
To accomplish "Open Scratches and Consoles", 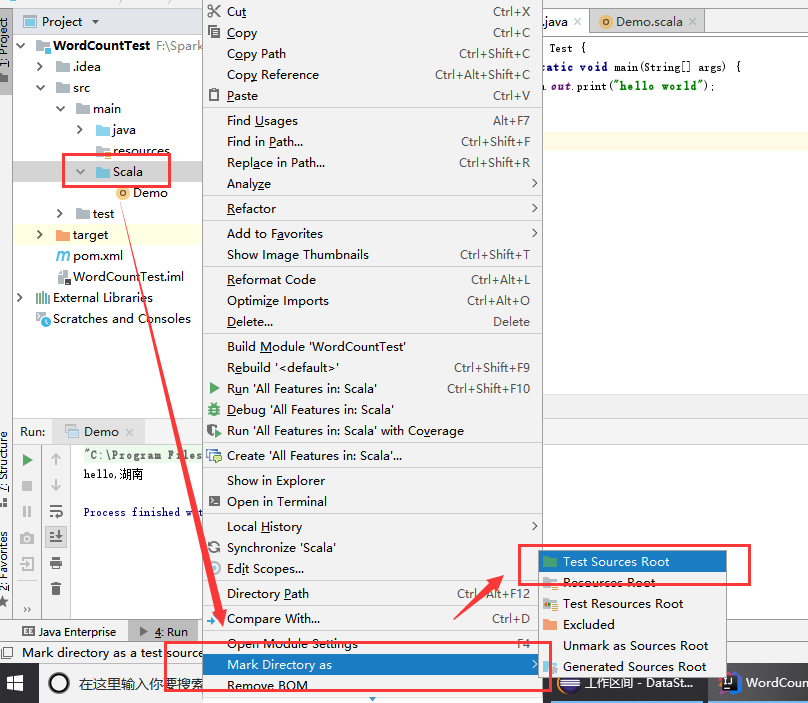I will [x=113, y=319].
